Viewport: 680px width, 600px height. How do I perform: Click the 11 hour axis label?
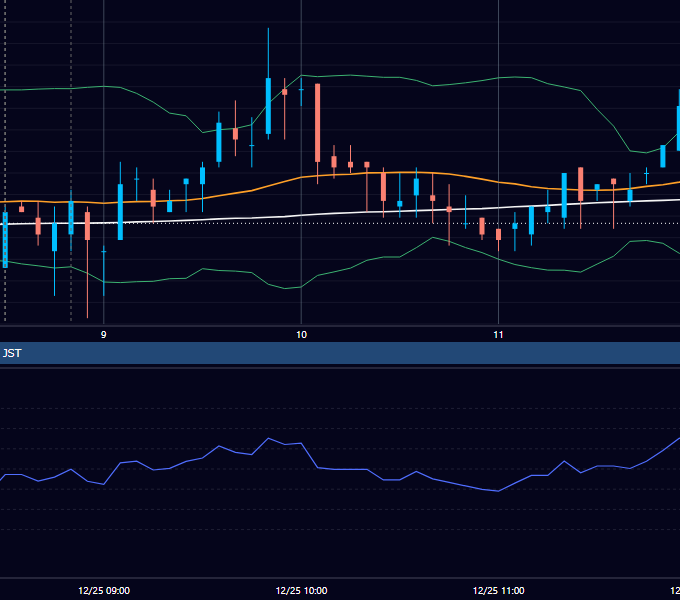(x=498, y=335)
